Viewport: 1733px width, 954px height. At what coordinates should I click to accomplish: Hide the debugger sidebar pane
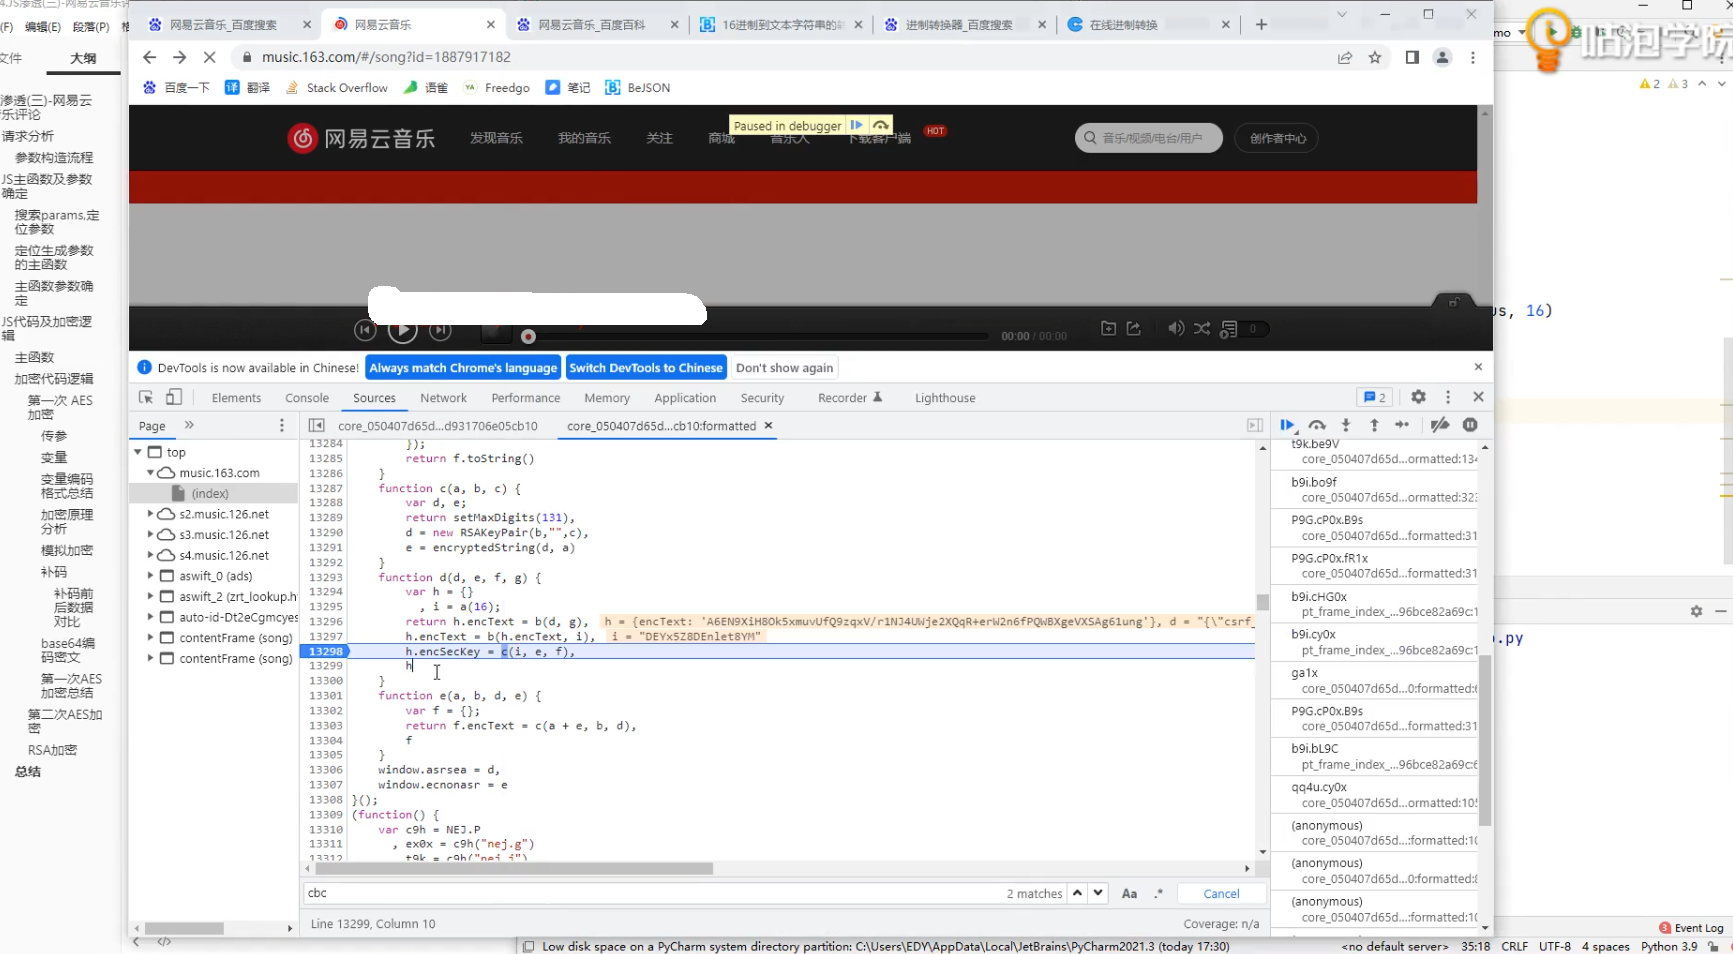point(1255,425)
